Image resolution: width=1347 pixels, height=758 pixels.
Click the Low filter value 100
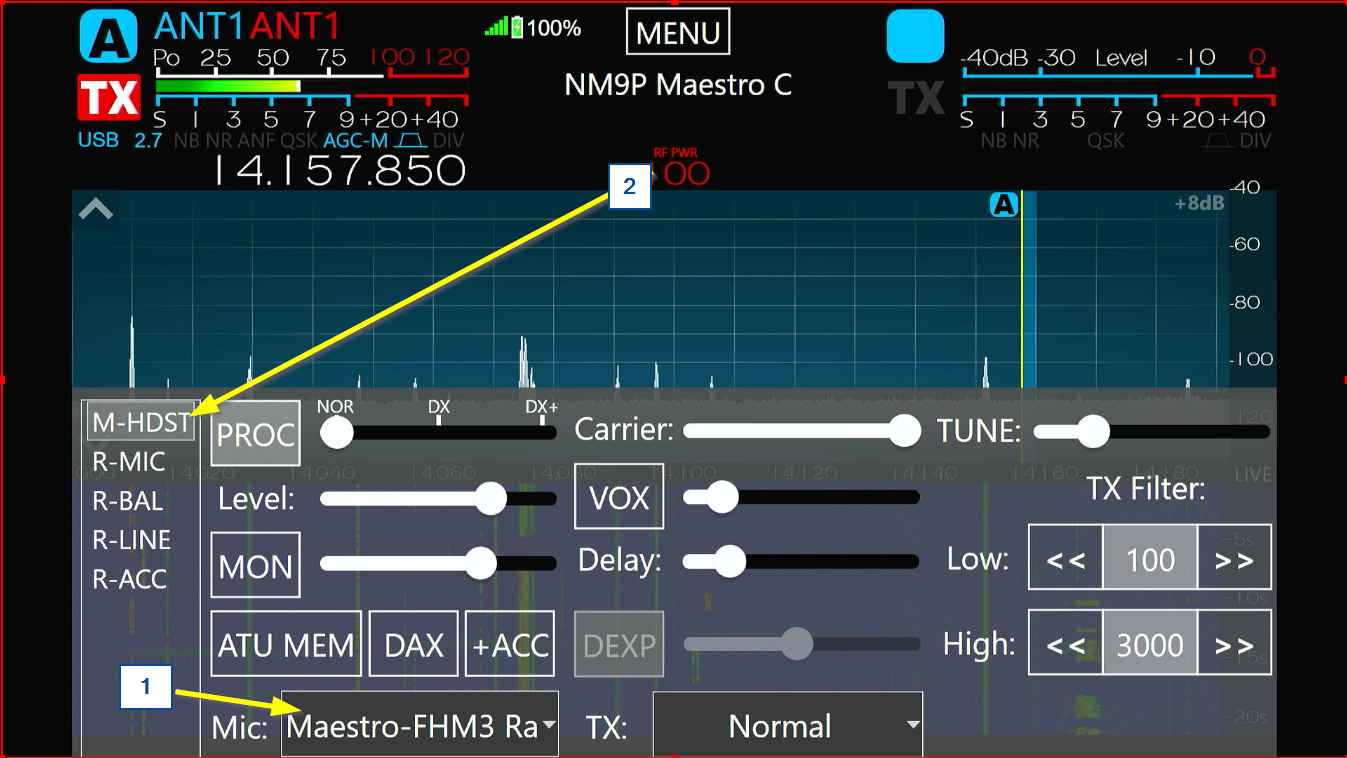1150,559
